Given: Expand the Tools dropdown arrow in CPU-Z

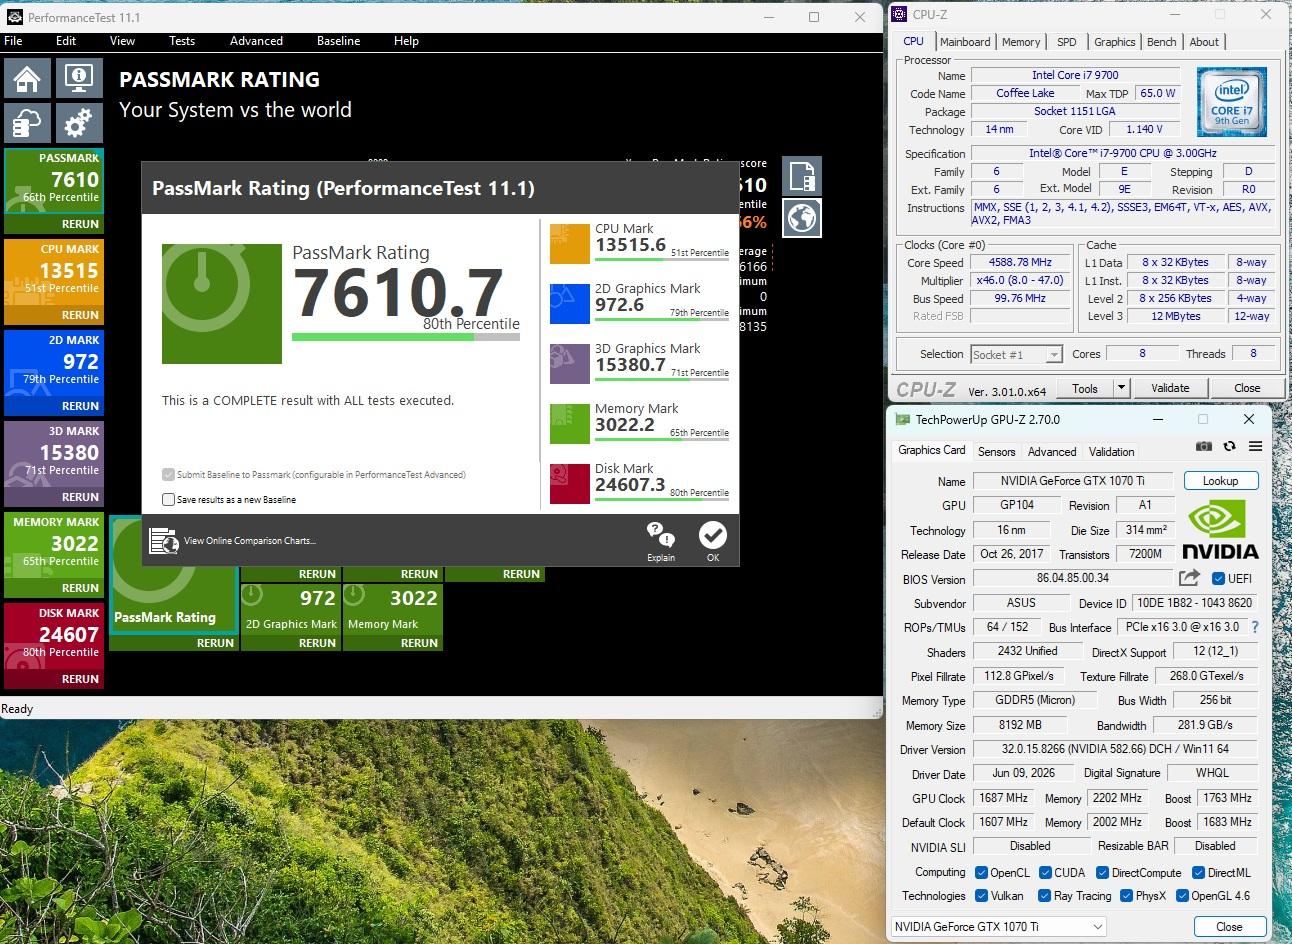Looking at the screenshot, I should click(1121, 388).
